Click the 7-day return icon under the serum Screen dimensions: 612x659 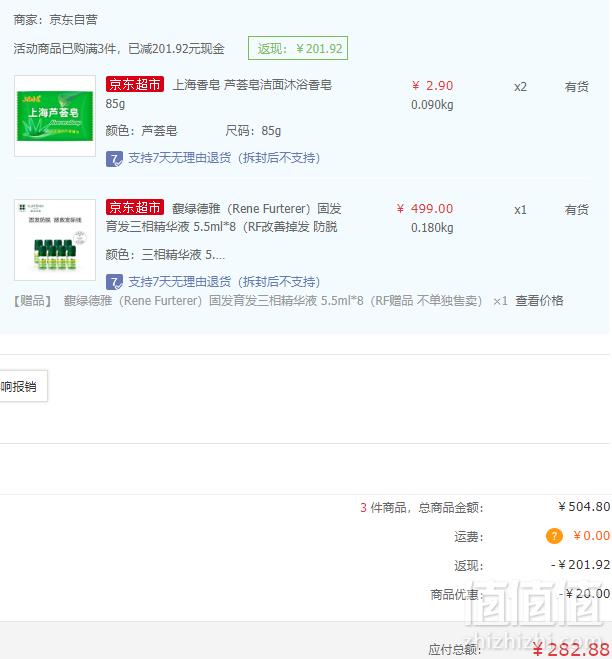tap(114, 282)
